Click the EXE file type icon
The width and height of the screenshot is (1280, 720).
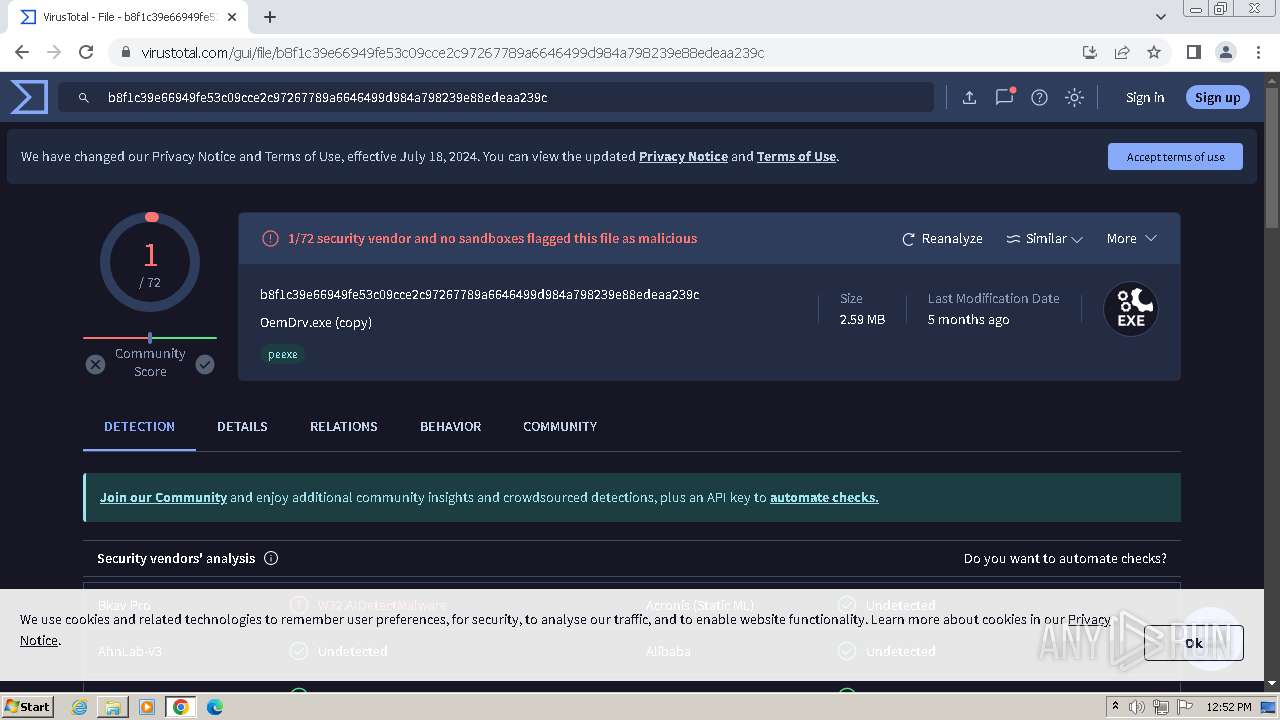point(1131,309)
